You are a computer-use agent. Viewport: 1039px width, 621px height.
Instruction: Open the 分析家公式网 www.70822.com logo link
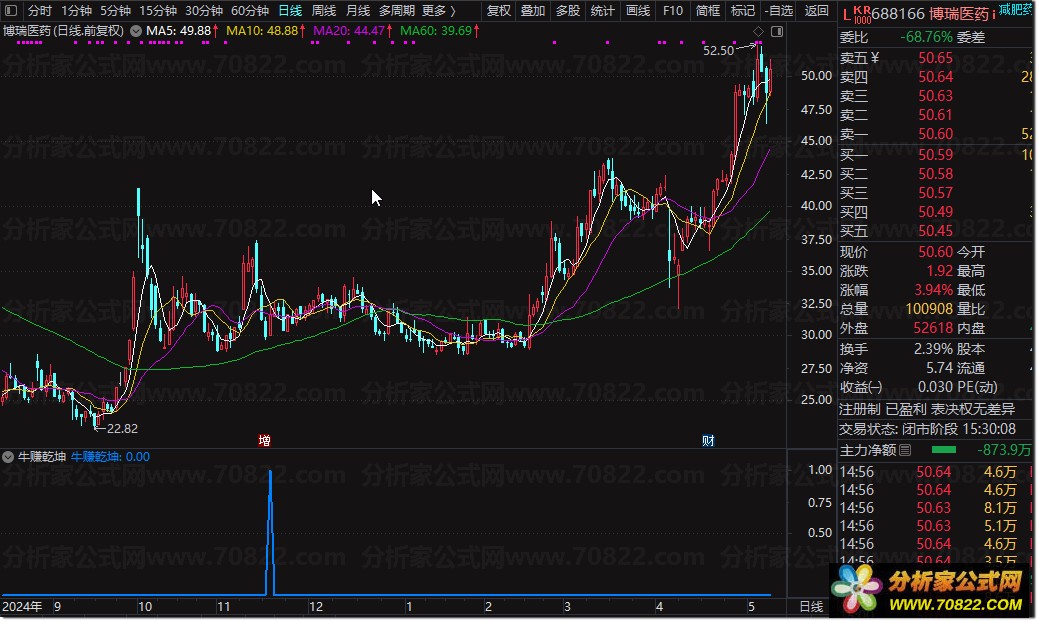932,591
